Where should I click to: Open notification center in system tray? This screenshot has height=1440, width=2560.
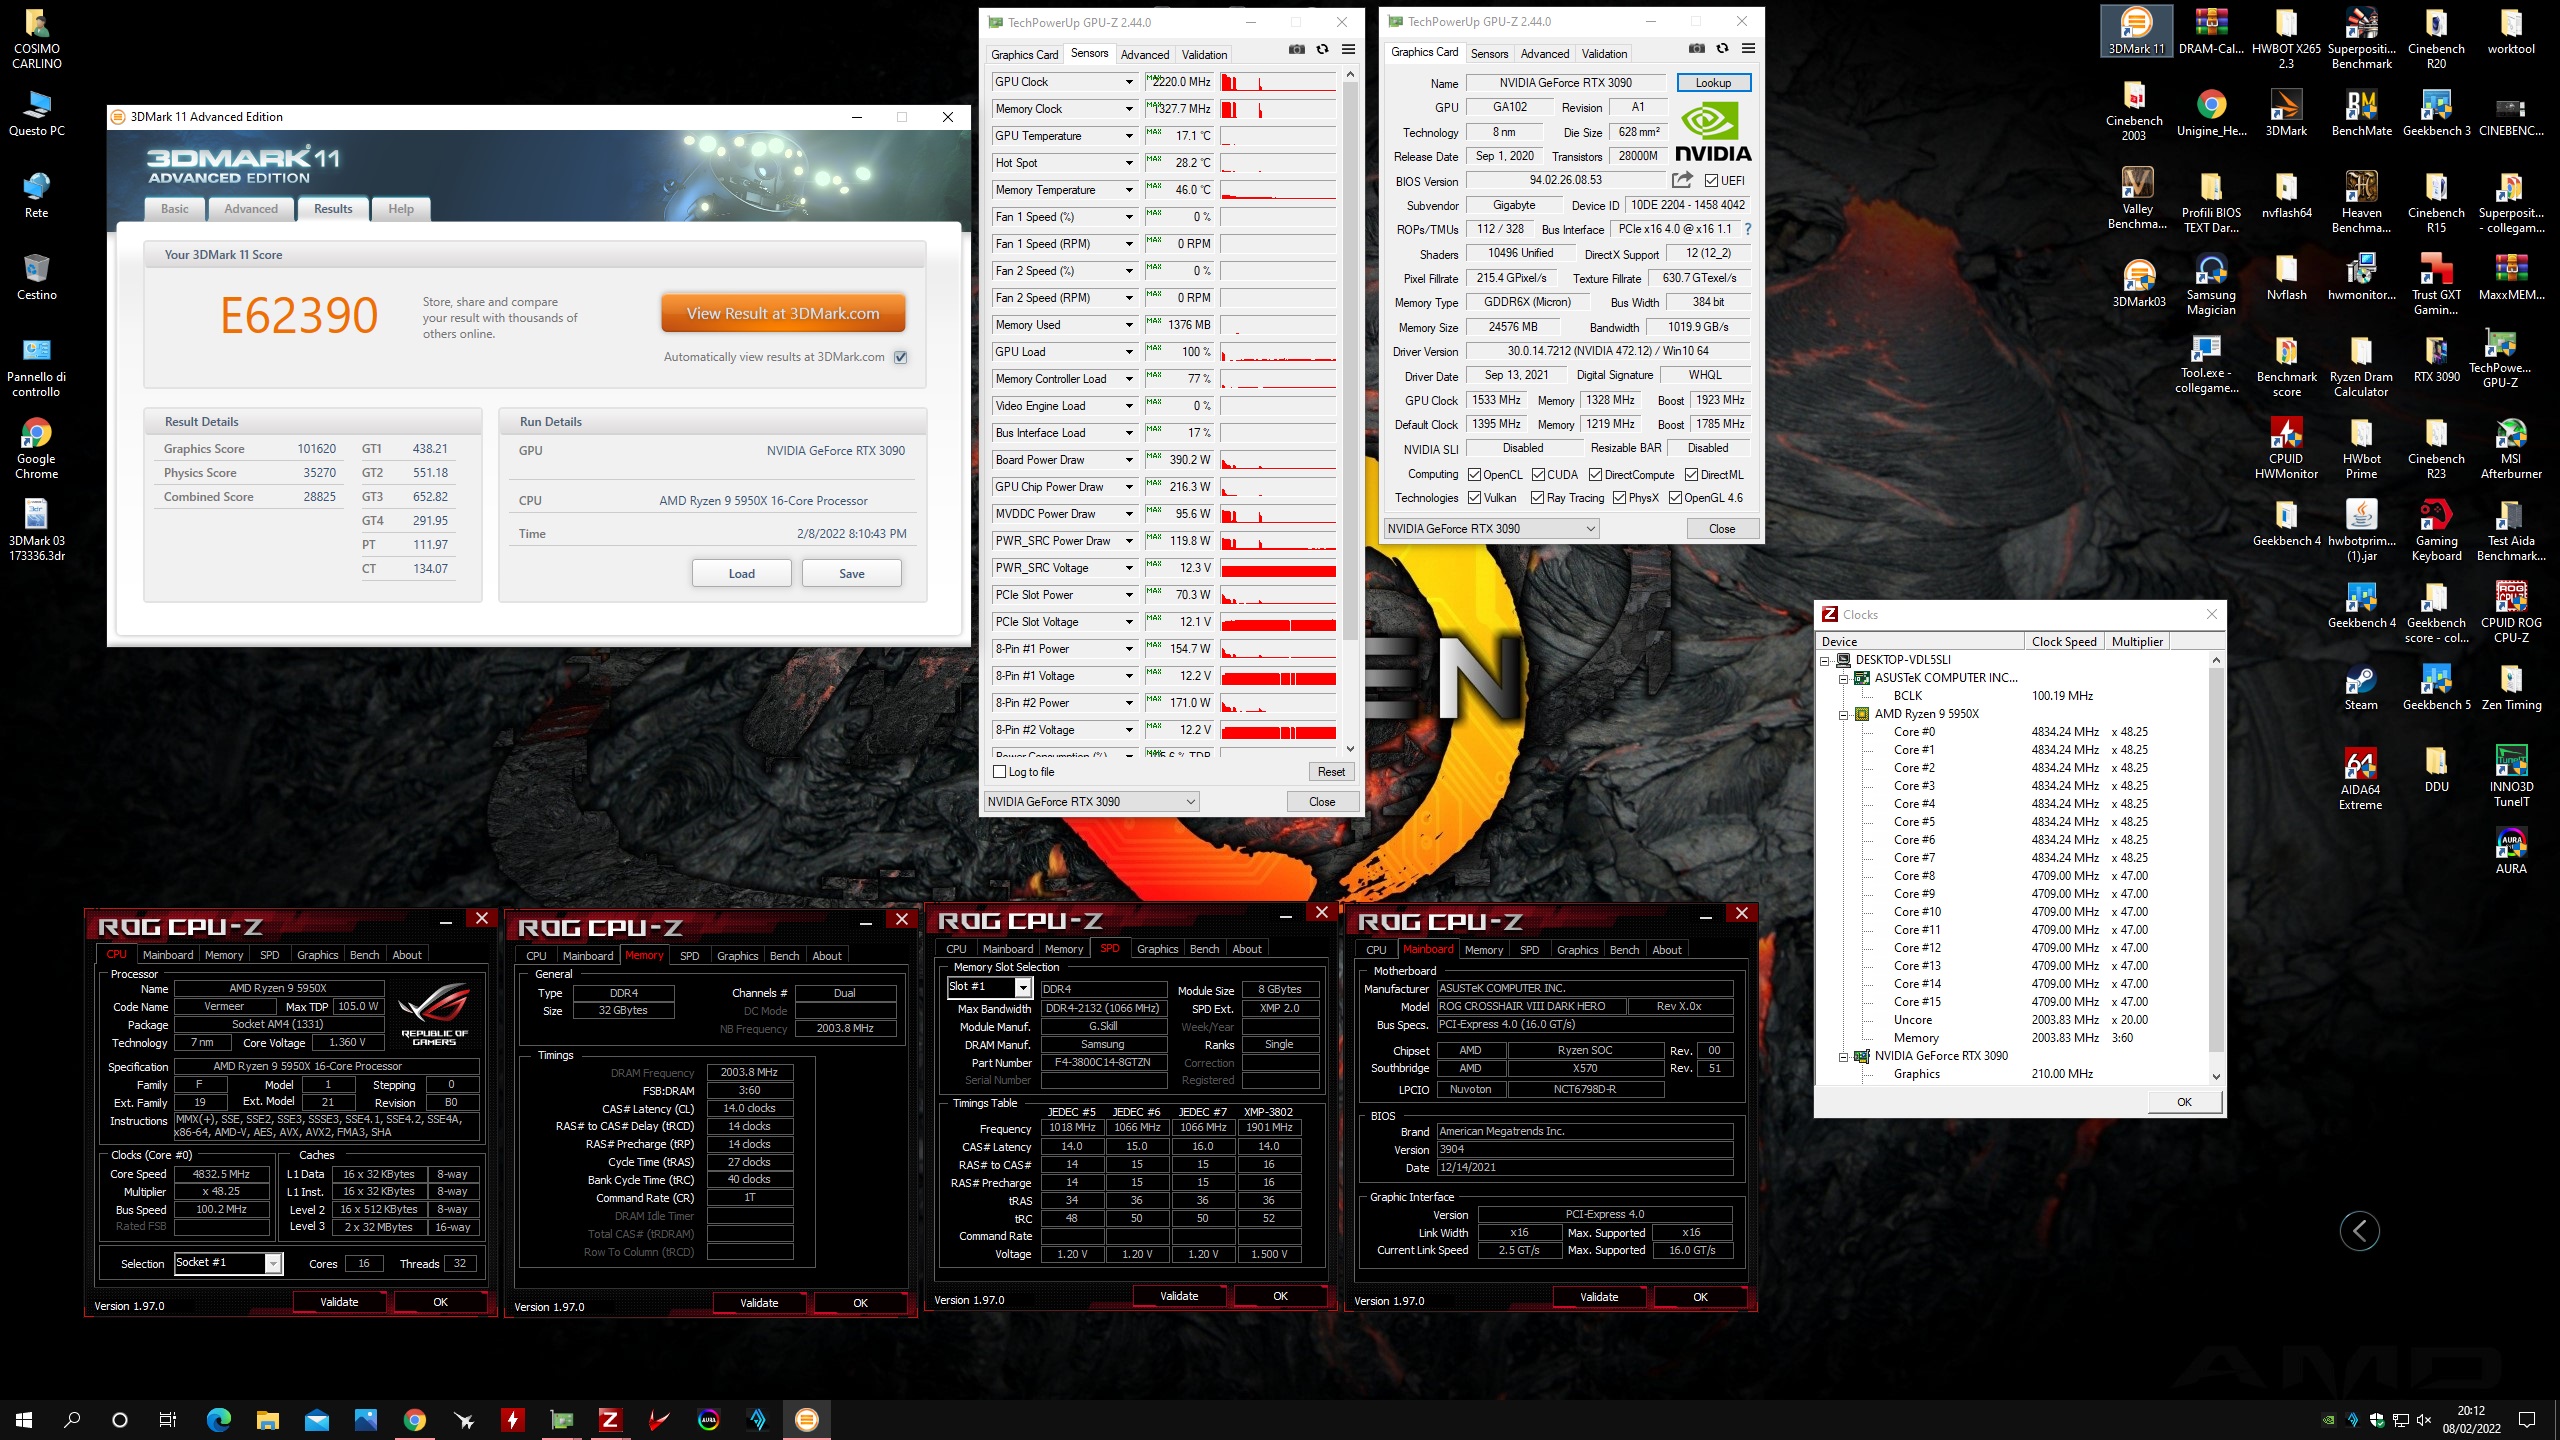[2527, 1419]
